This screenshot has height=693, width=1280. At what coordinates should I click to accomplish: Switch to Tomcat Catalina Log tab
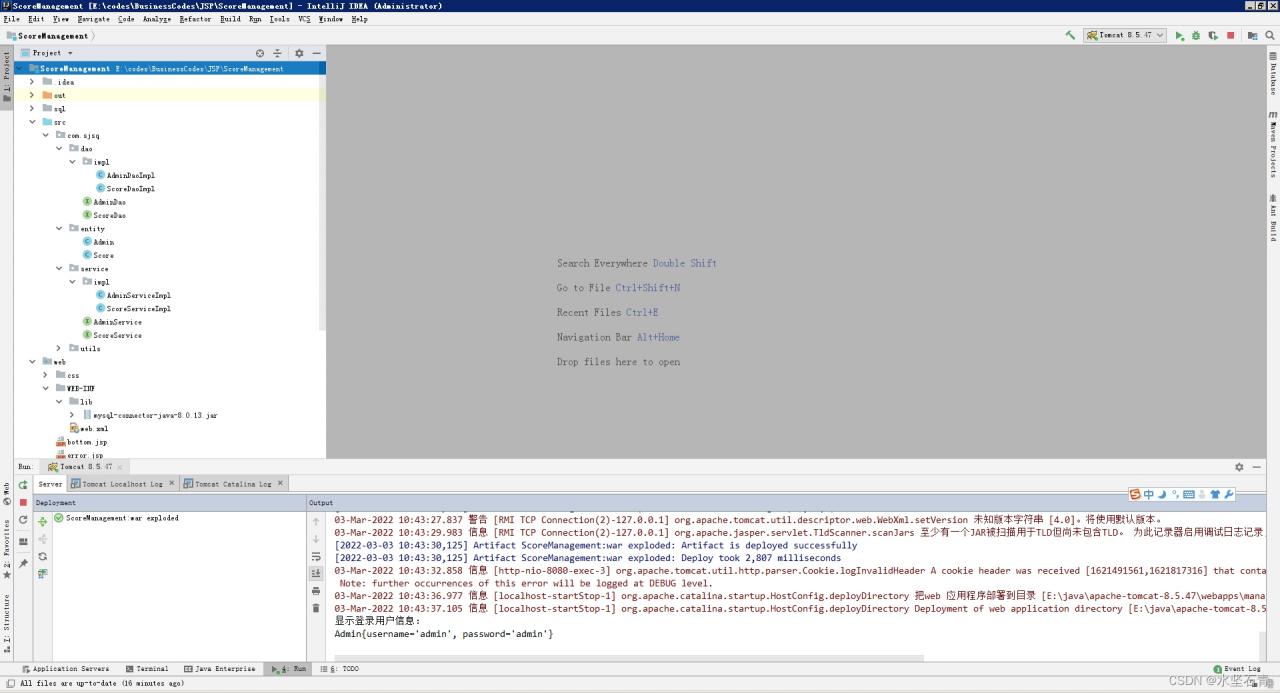pos(233,484)
